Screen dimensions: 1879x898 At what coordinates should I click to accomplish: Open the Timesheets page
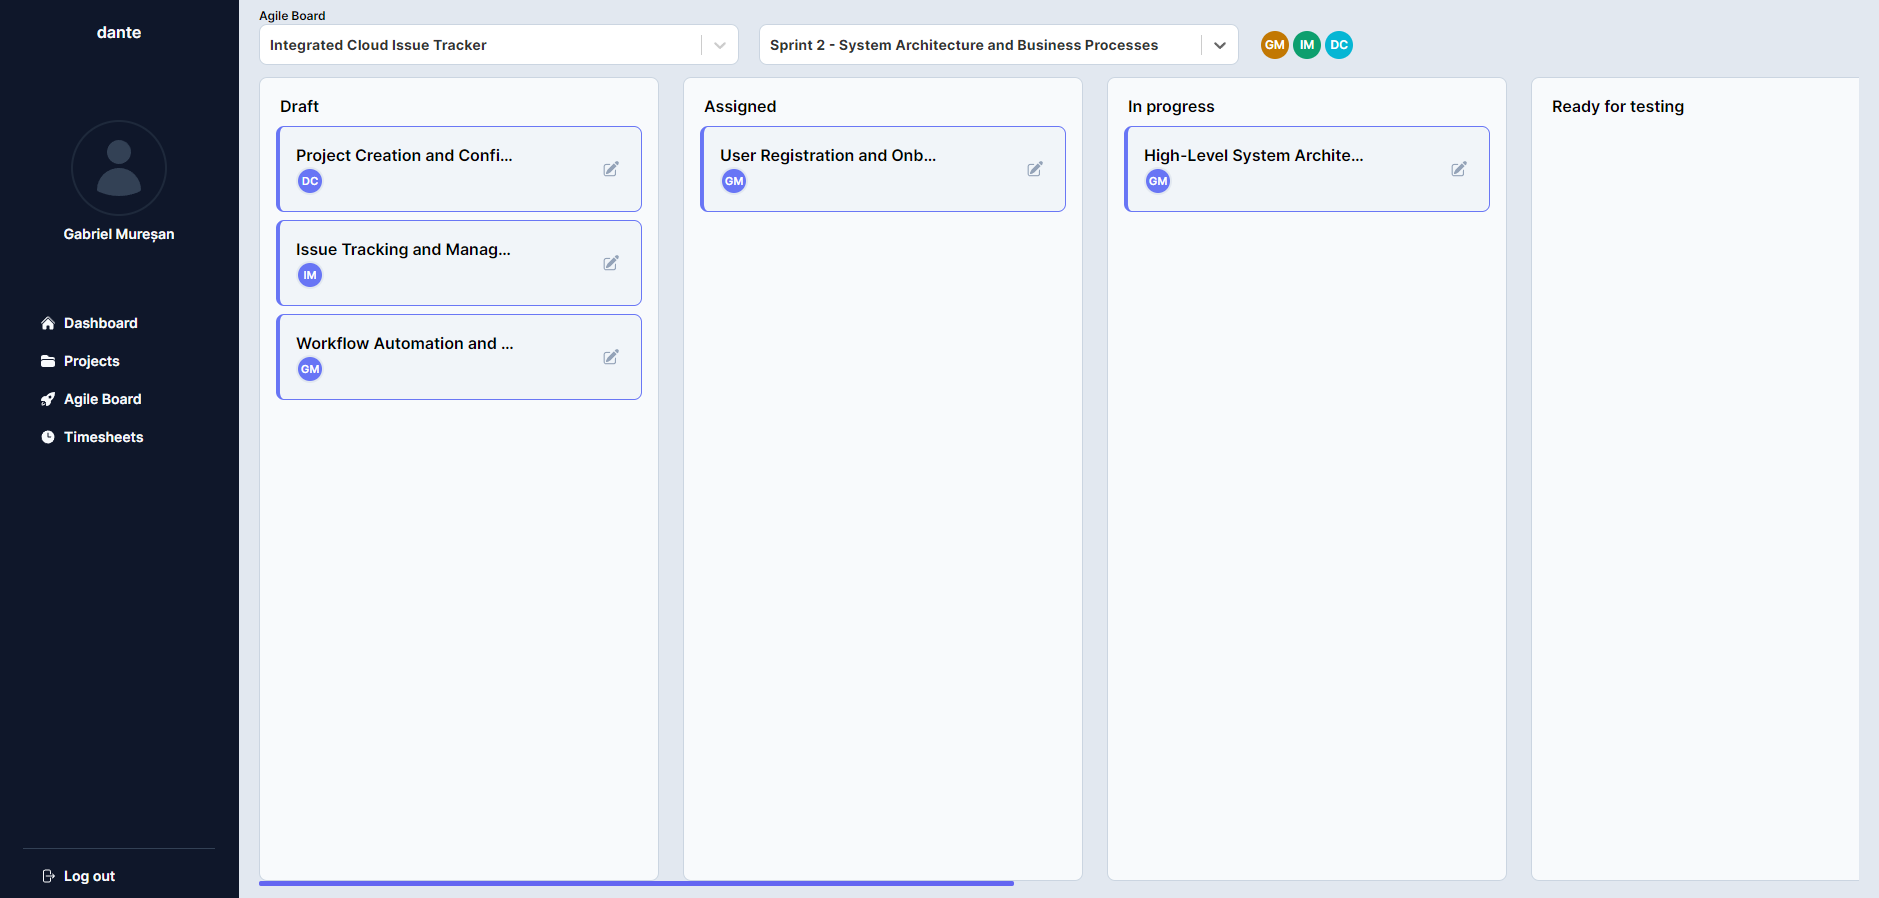[104, 437]
